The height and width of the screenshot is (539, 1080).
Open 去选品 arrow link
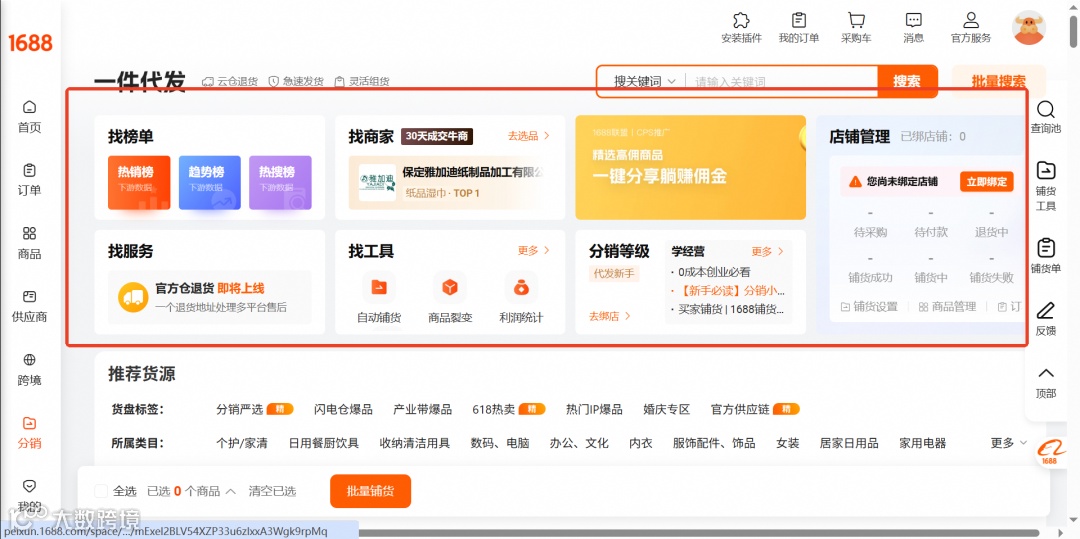[528, 136]
